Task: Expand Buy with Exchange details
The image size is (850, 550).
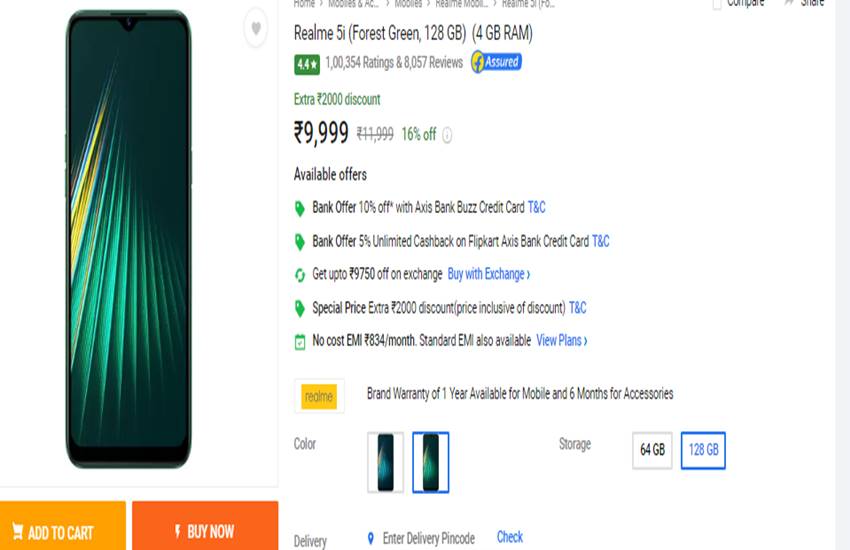Action: tap(488, 274)
